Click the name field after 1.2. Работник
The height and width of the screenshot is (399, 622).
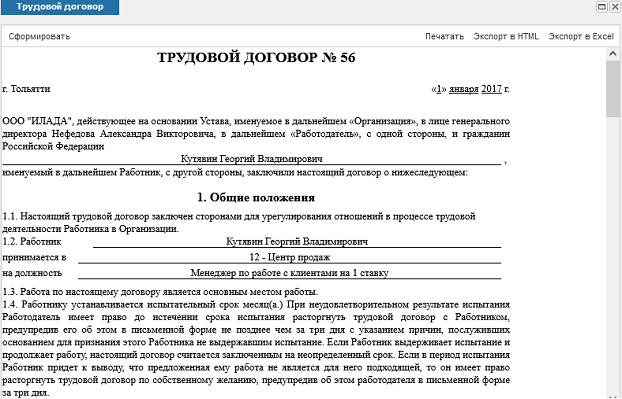[x=297, y=242]
